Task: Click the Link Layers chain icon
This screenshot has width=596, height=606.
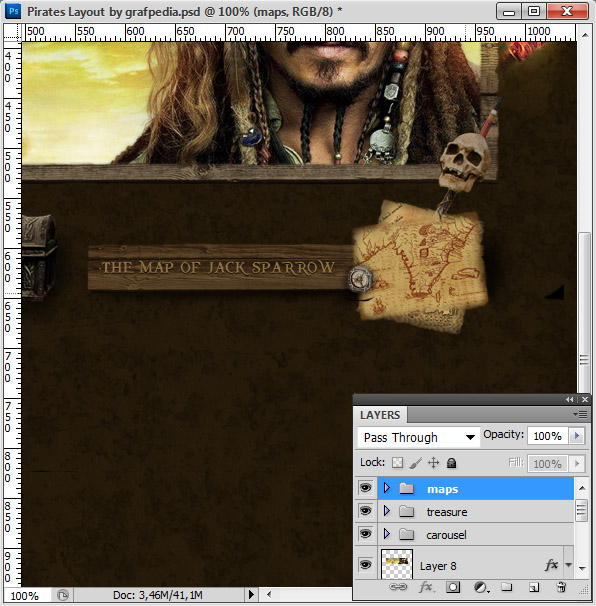Action: click(398, 587)
